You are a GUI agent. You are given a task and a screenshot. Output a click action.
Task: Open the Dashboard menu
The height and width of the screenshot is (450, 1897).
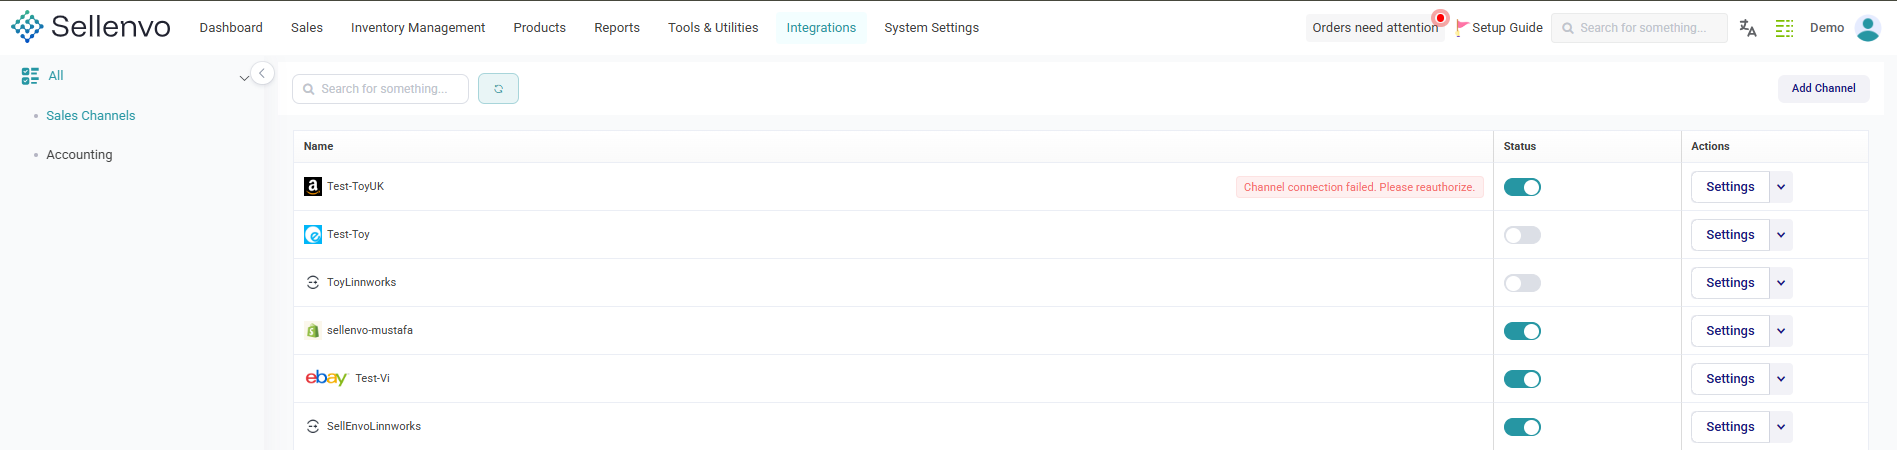(231, 28)
